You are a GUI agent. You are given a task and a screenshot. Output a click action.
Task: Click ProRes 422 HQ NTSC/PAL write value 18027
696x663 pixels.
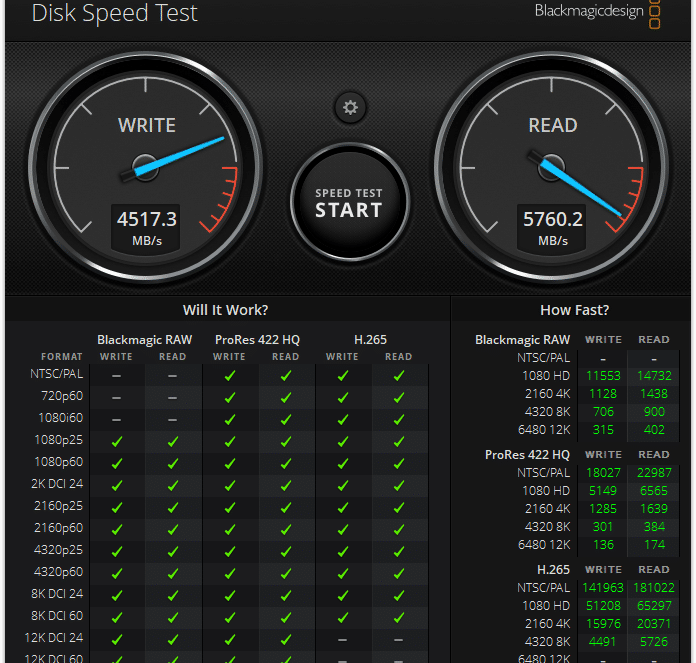[603, 473]
